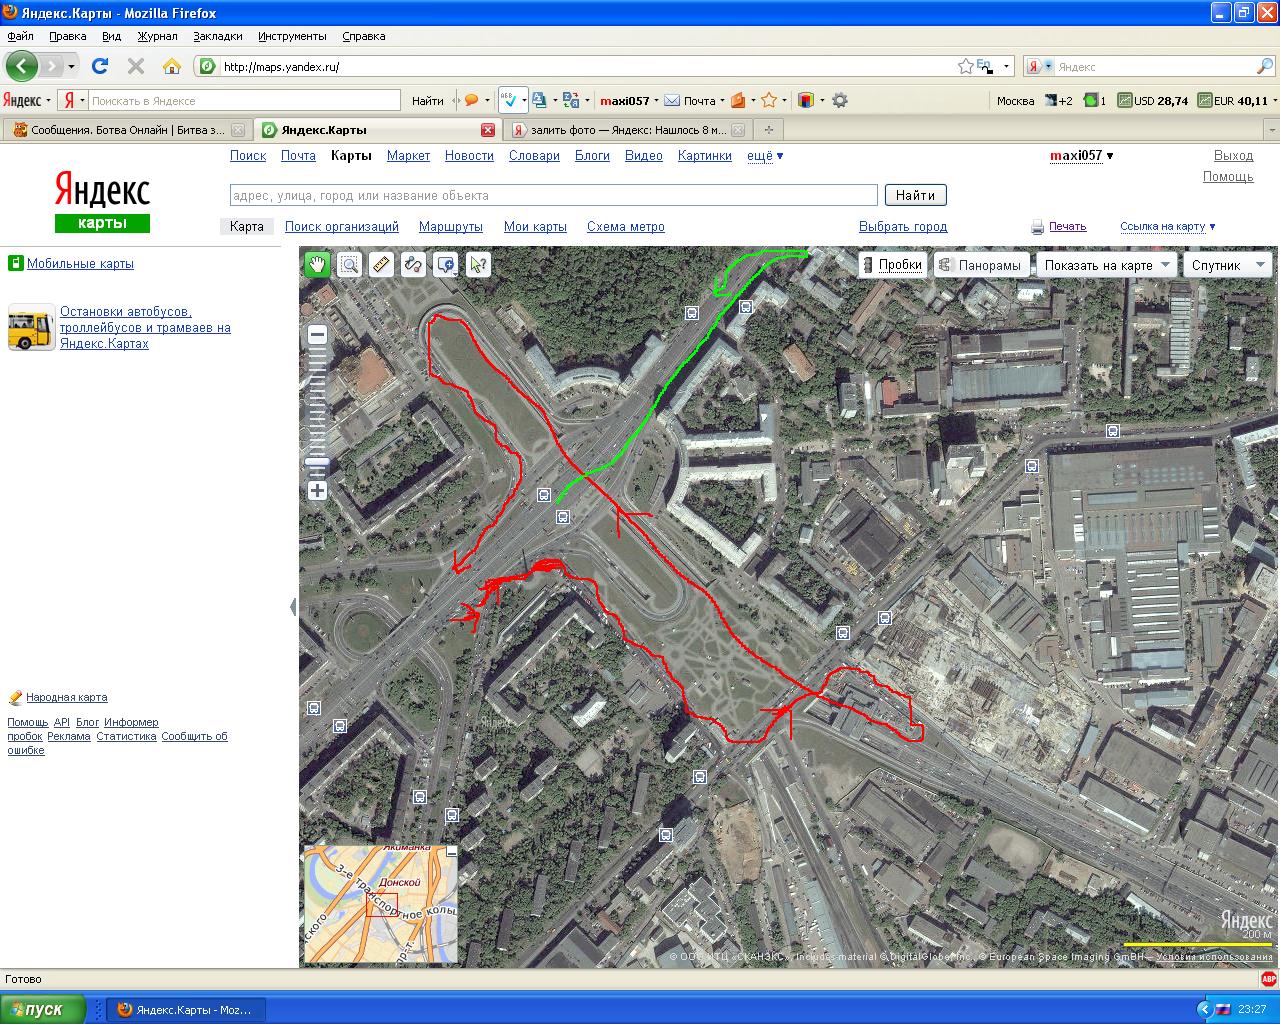This screenshot has height=1024, width=1280.
Task: Click the bus stops promo bus icon
Action: pos(31,328)
